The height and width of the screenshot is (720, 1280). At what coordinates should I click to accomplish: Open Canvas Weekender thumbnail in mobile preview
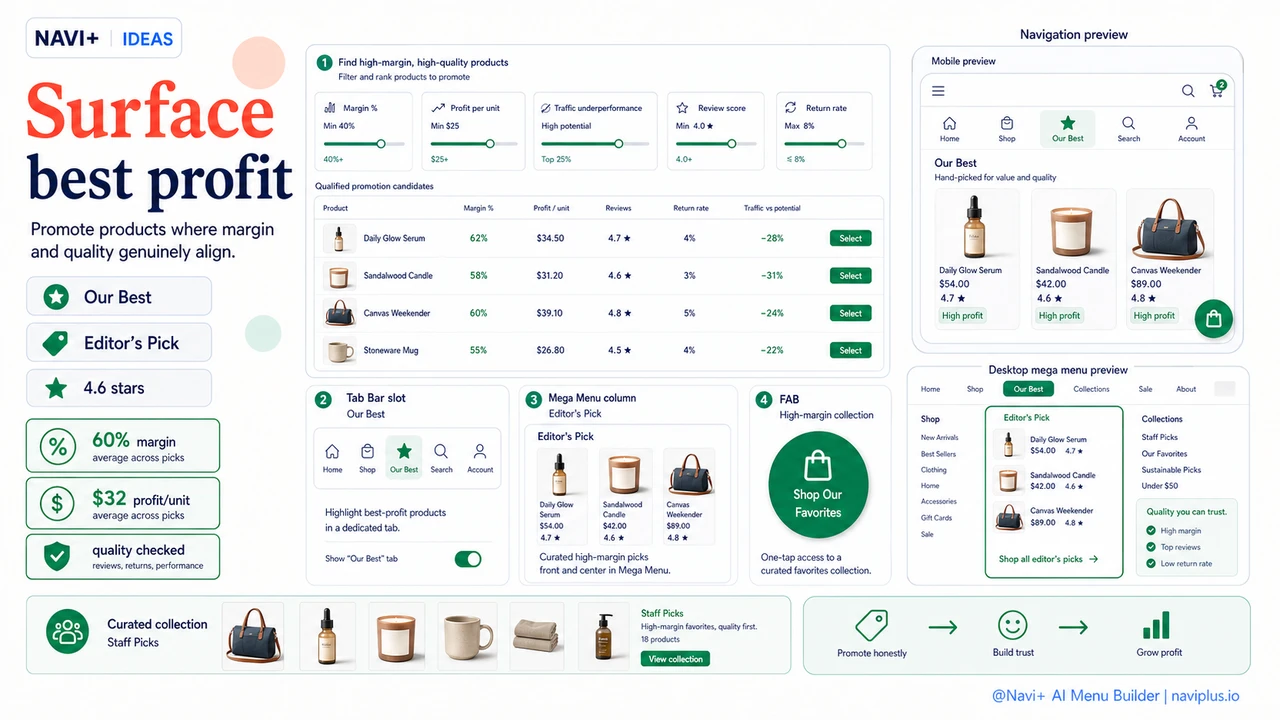tap(1168, 226)
